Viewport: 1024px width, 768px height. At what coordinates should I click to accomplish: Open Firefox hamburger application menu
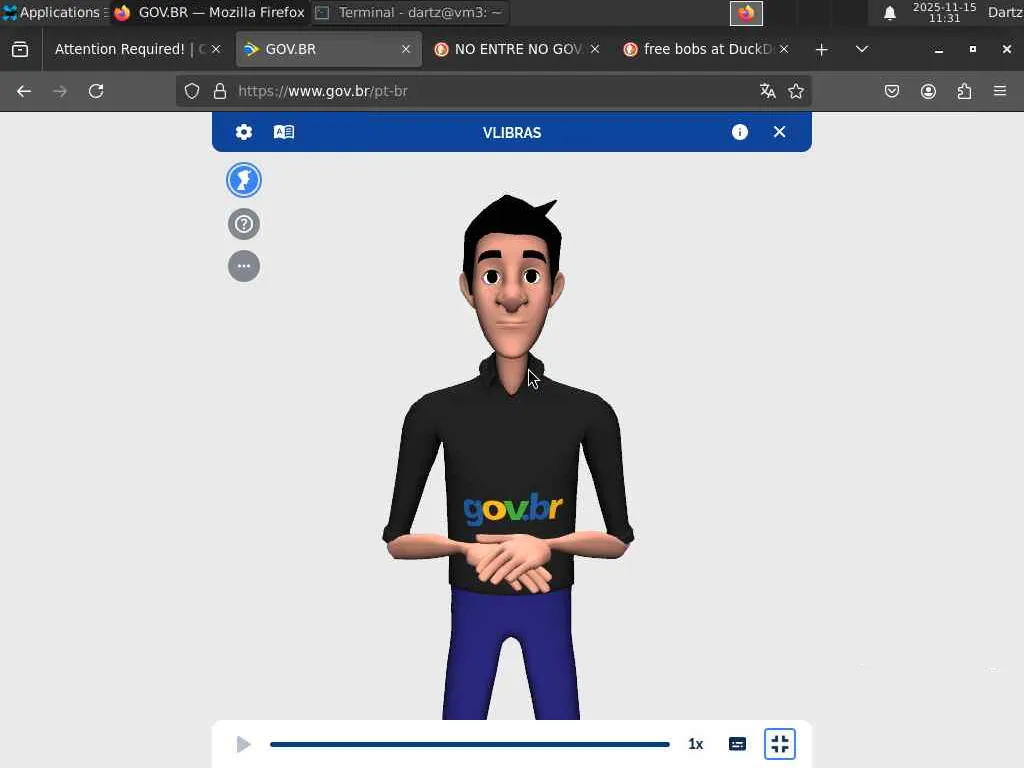(x=1000, y=91)
